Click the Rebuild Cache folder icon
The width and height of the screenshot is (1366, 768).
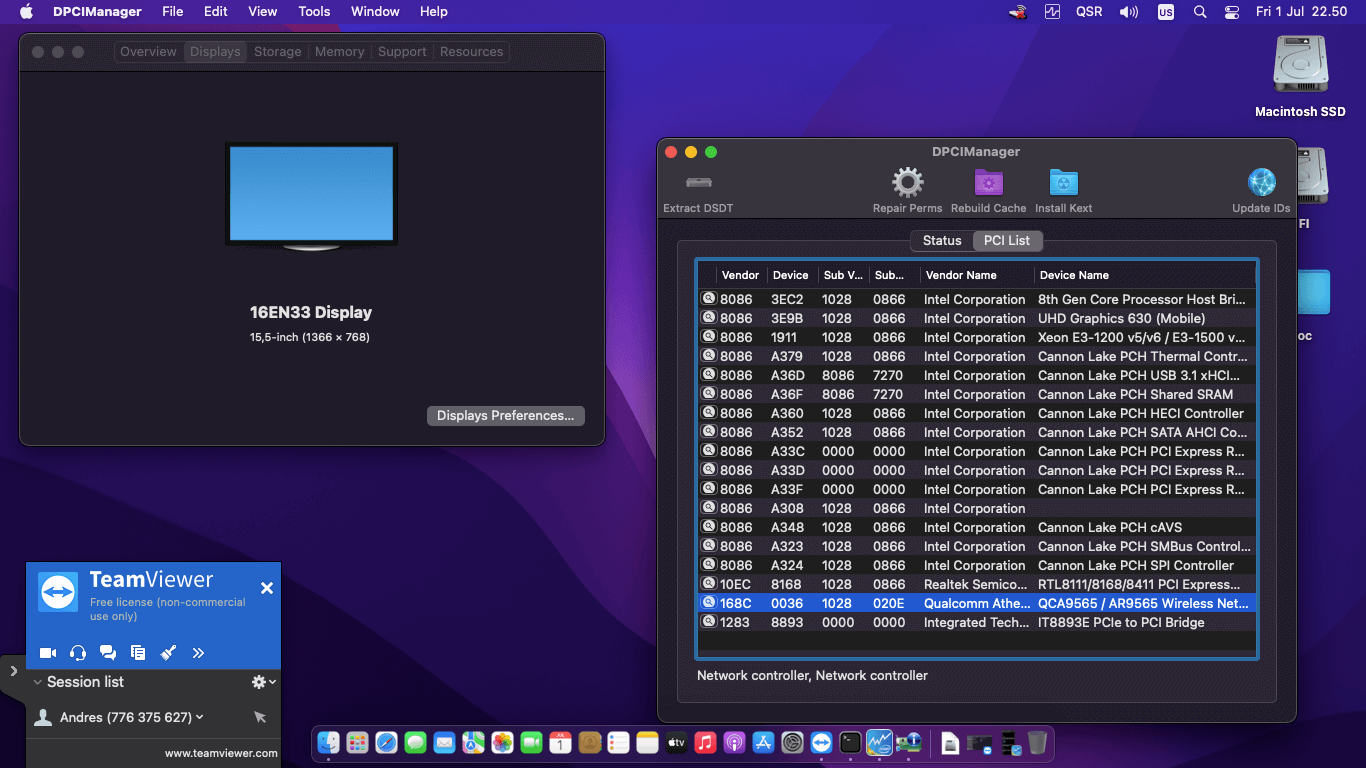pyautogui.click(x=989, y=183)
